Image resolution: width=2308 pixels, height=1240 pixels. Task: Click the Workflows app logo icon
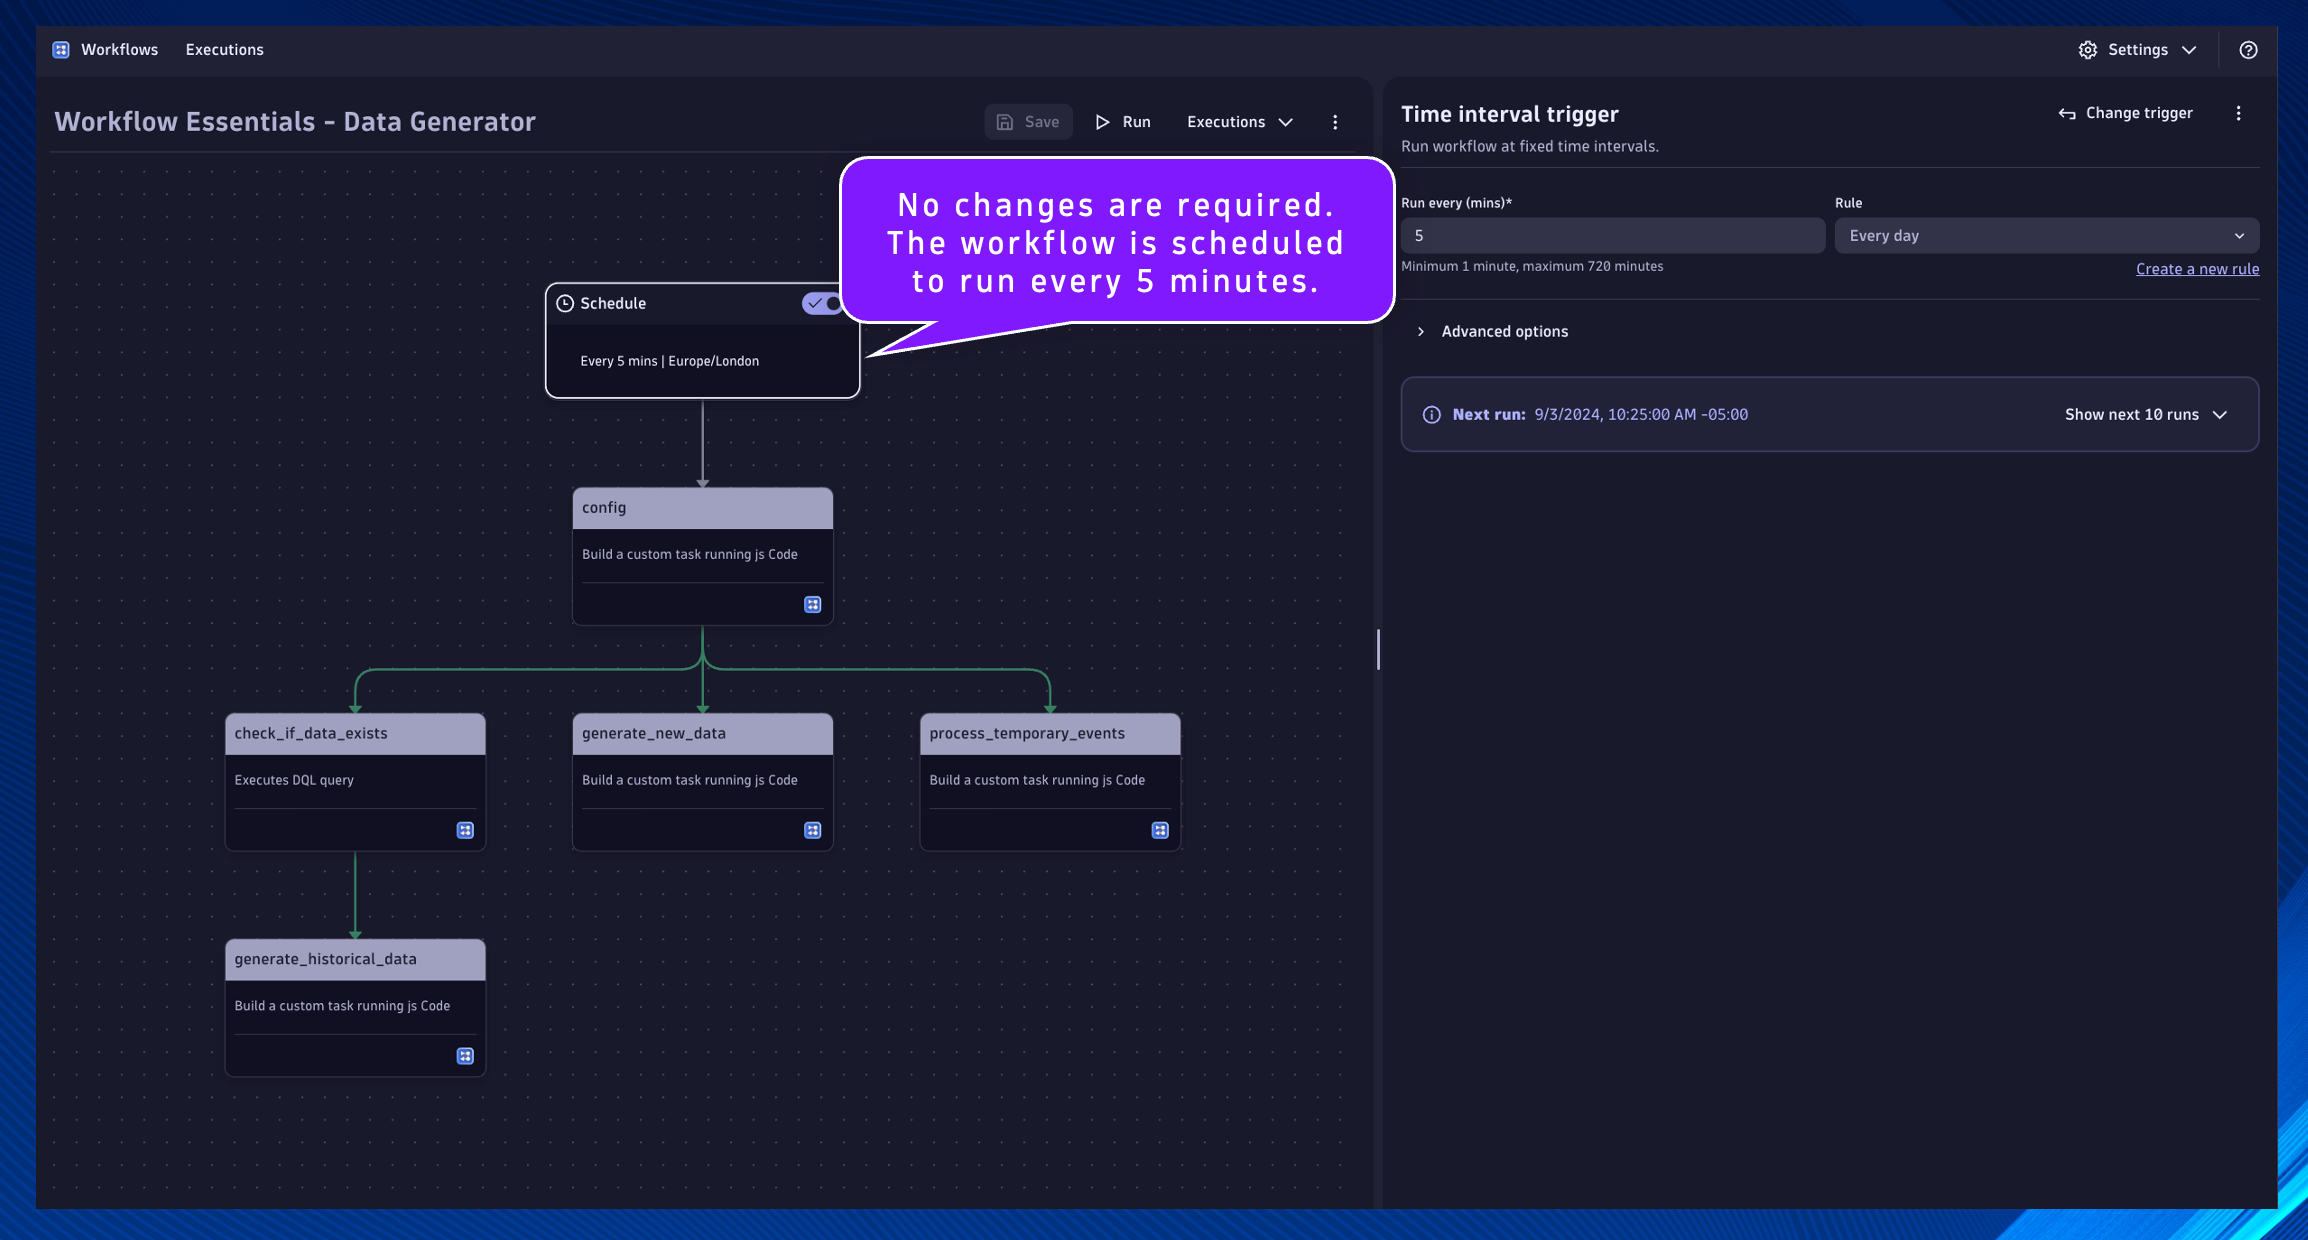(x=61, y=50)
